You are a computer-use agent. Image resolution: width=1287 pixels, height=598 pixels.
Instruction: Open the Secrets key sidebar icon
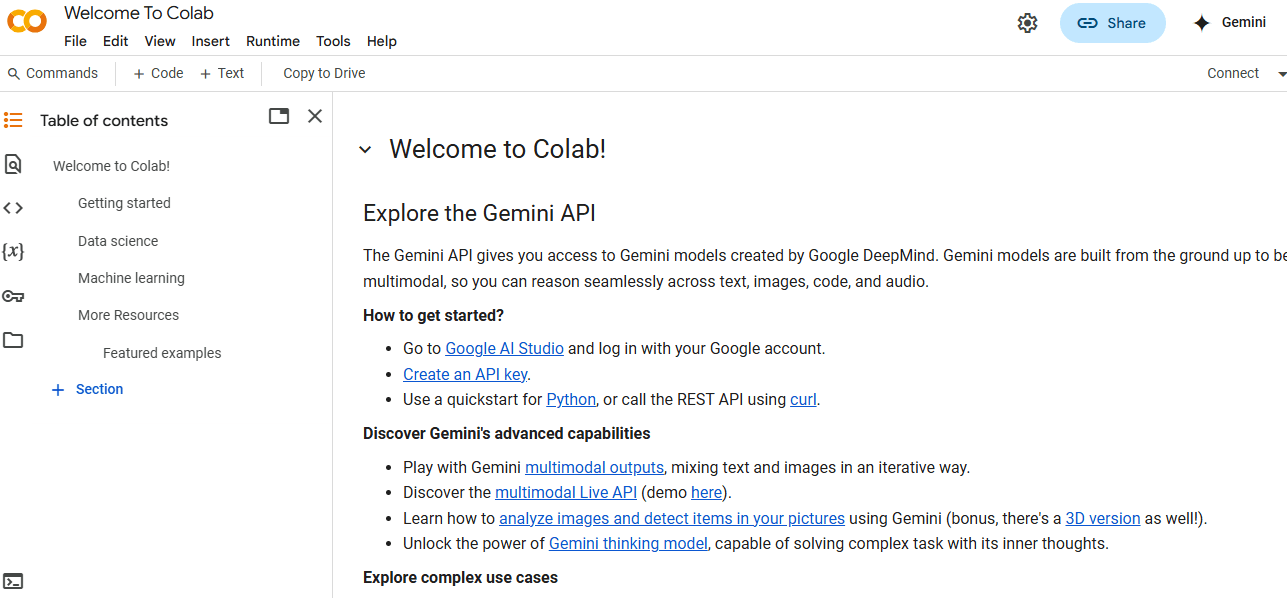click(13, 296)
